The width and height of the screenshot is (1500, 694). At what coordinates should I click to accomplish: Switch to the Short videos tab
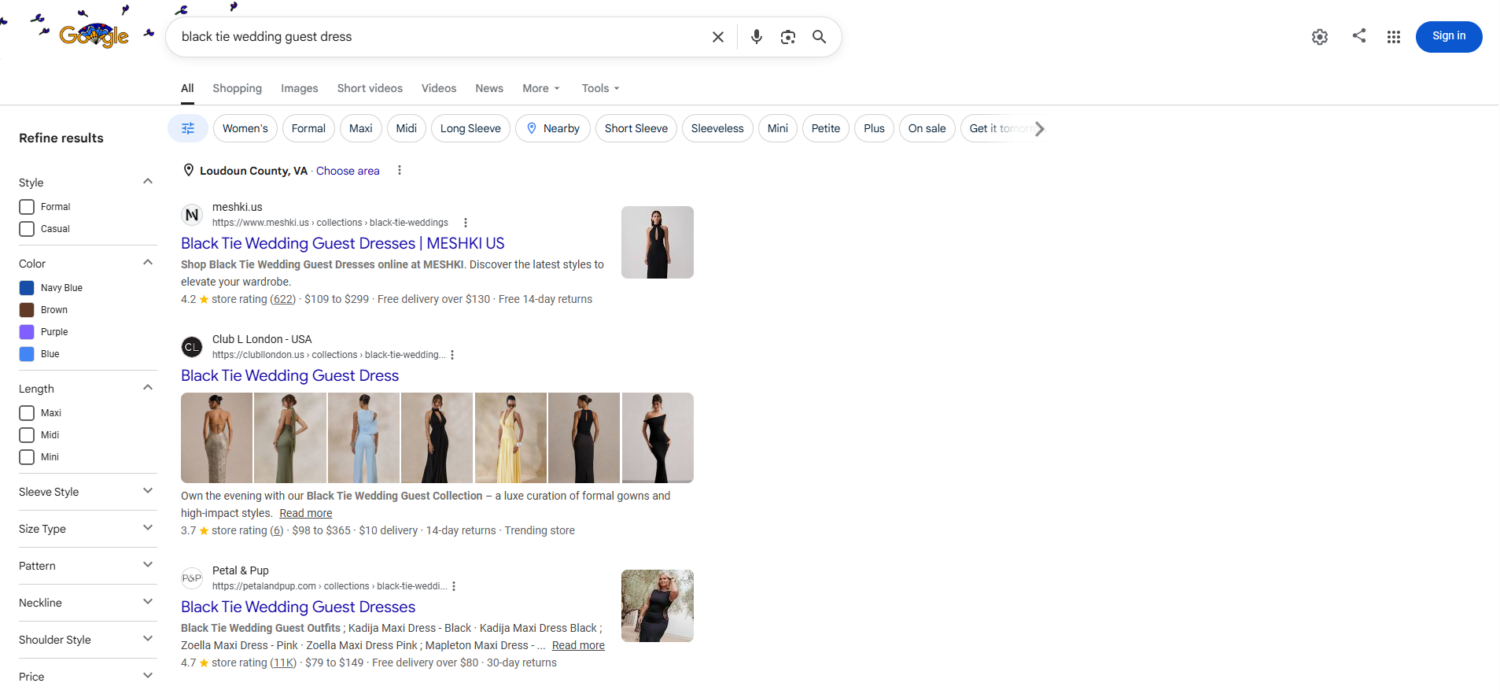[370, 88]
